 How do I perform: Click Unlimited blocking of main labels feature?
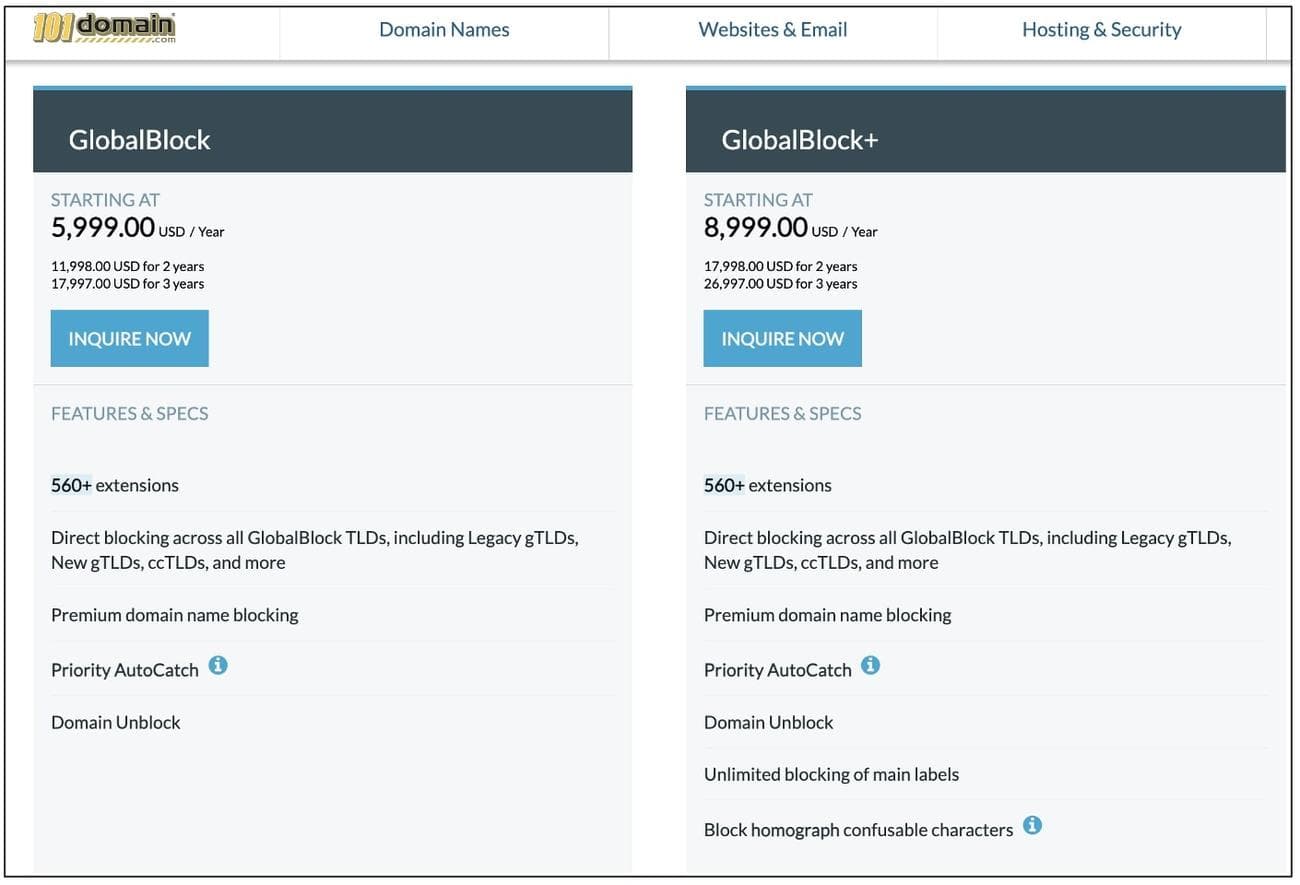pyautogui.click(x=831, y=774)
